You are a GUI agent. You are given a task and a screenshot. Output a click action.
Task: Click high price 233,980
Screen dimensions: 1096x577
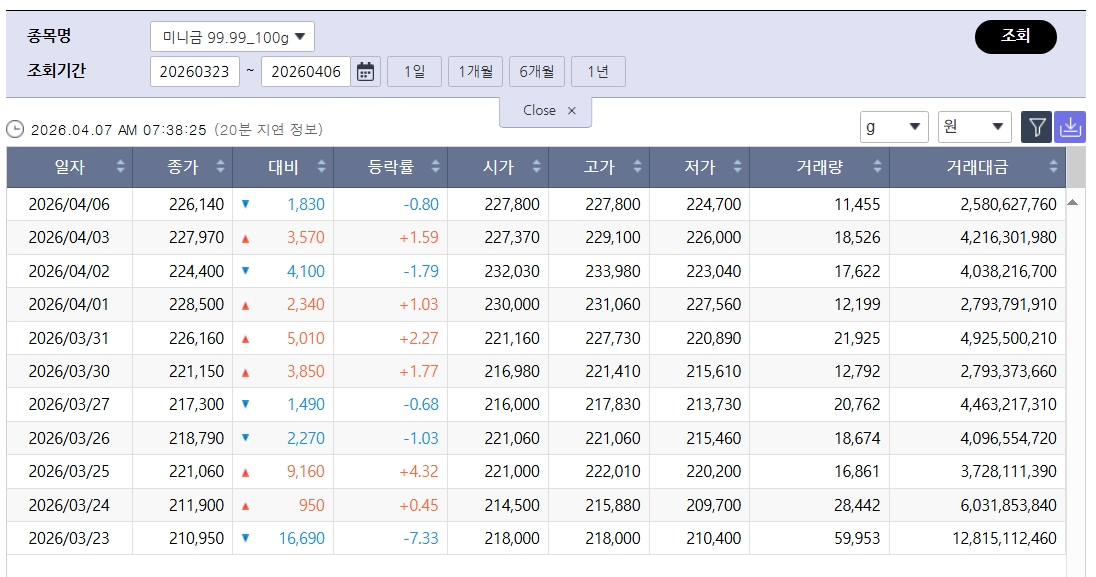pyautogui.click(x=612, y=271)
